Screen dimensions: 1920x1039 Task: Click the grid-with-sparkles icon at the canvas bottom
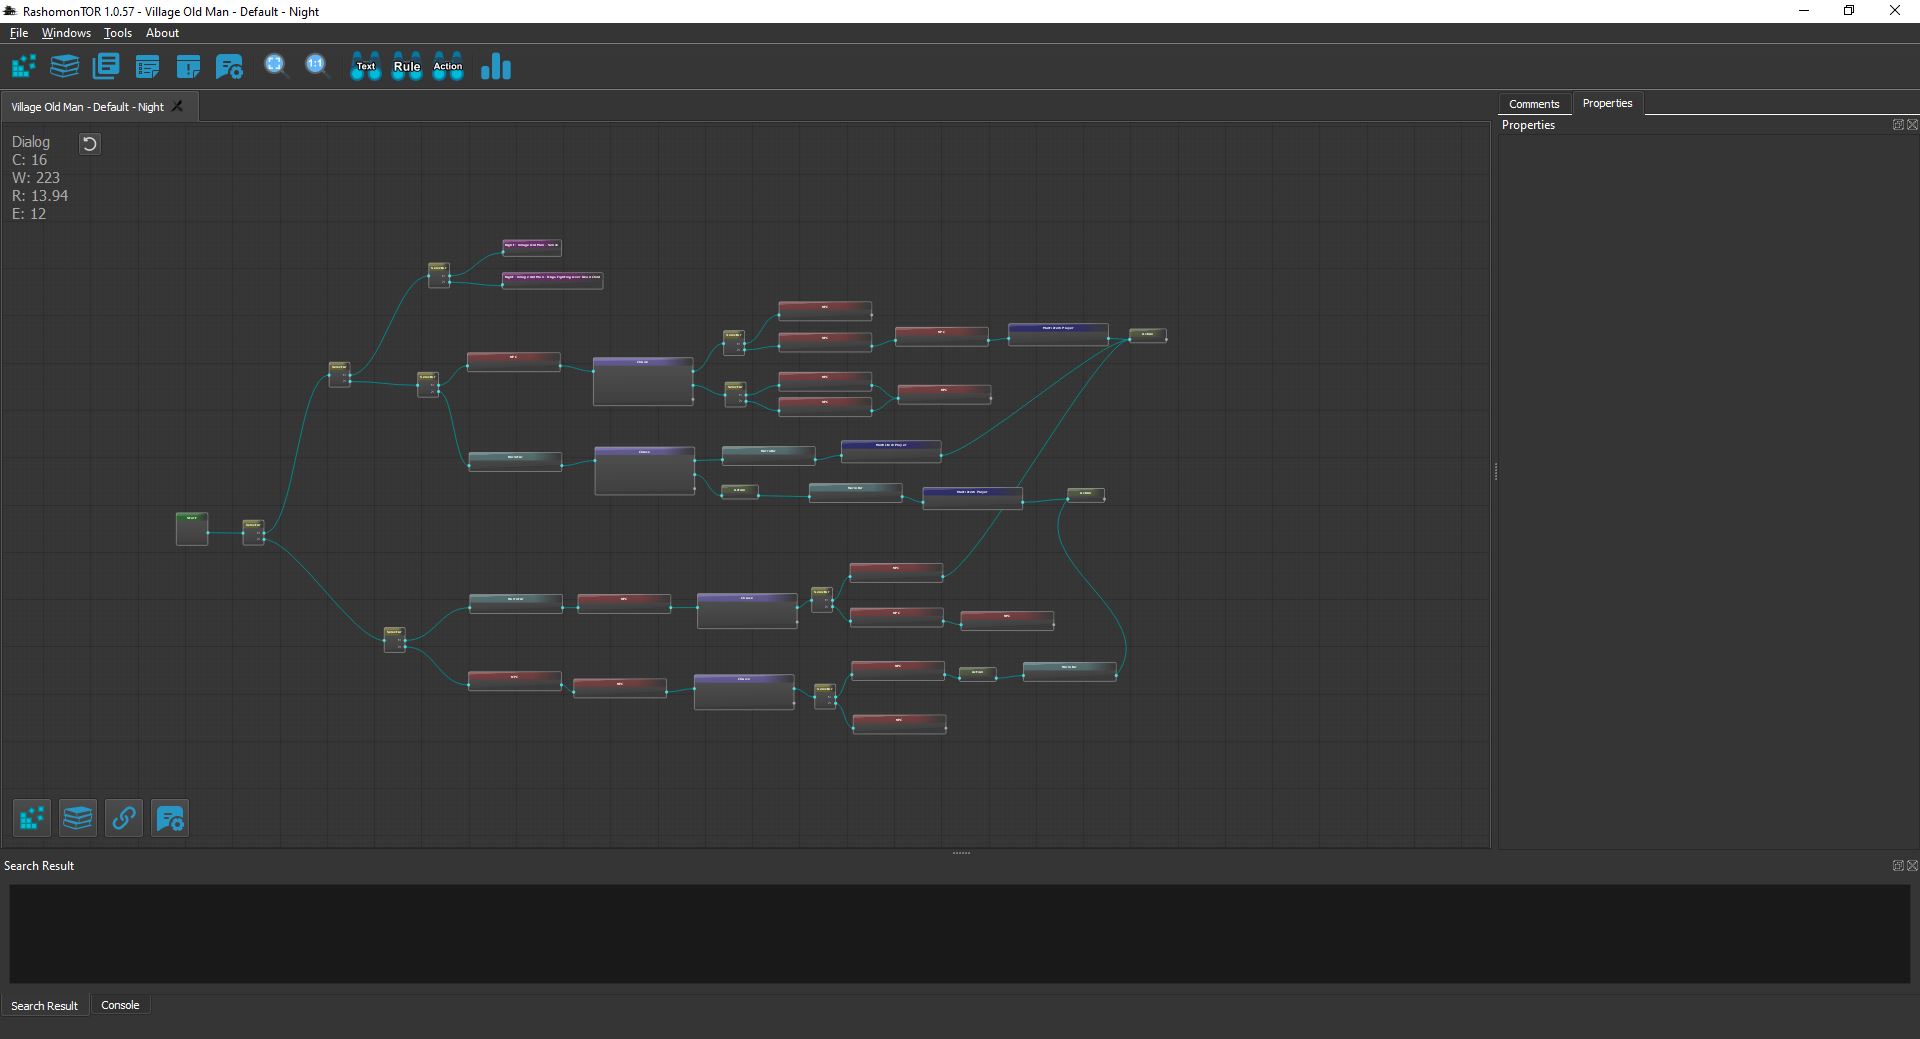31,818
